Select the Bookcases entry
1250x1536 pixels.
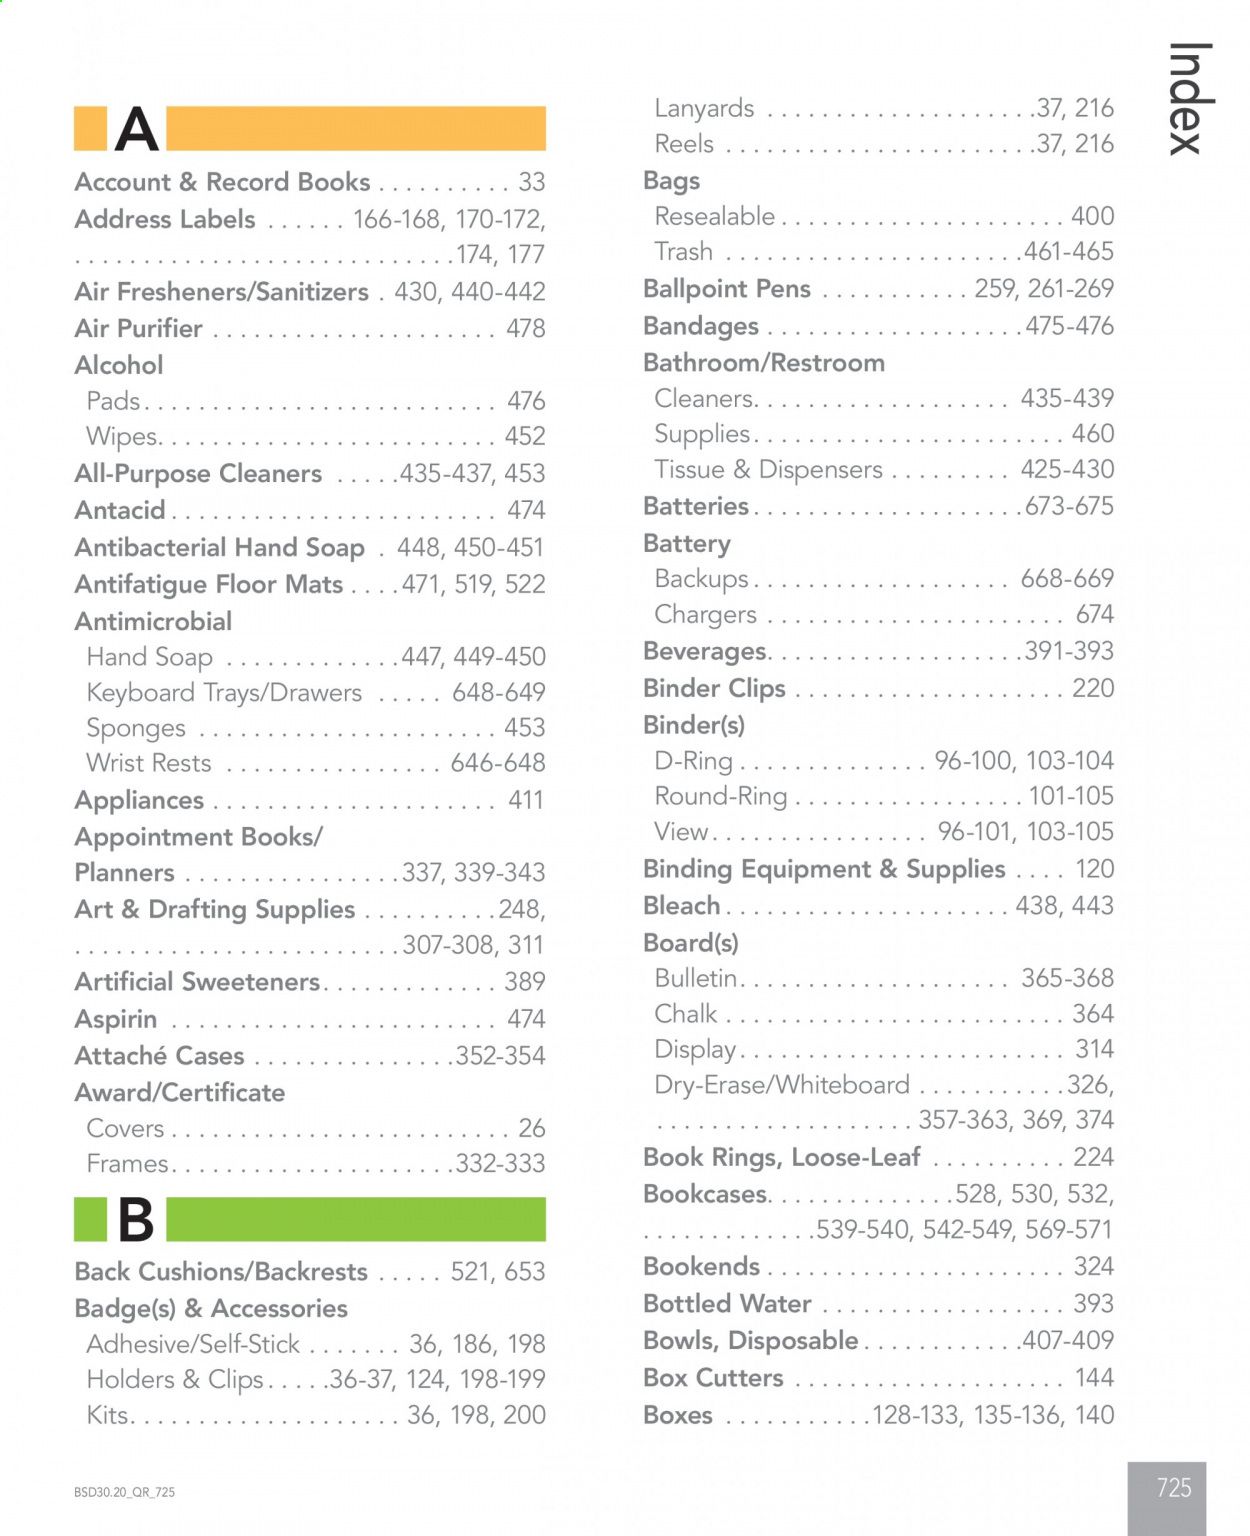point(878,1211)
